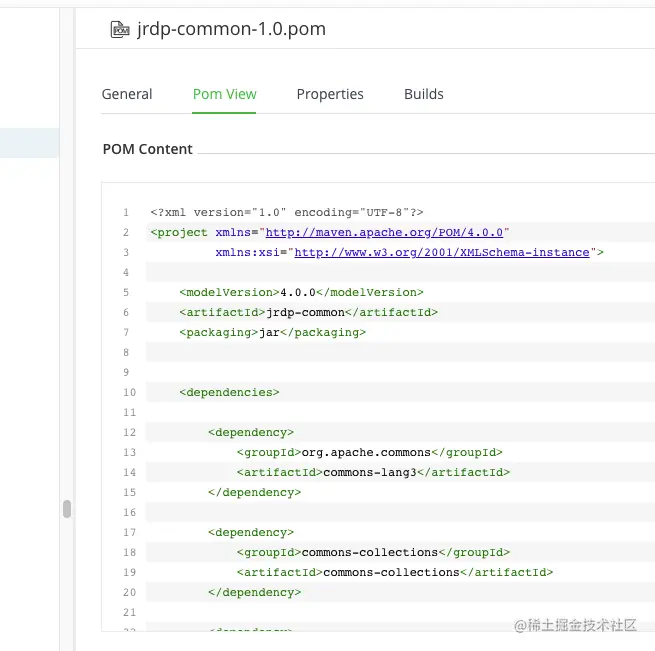Click the packaging jar line

click(x=272, y=332)
